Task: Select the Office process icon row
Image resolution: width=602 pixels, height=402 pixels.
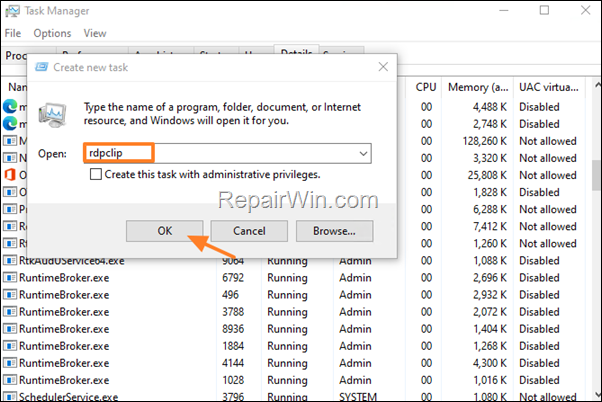Action: click(x=10, y=175)
